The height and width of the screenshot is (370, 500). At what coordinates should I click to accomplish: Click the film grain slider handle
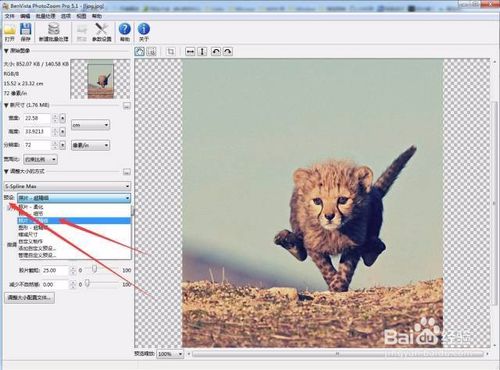click(x=95, y=269)
